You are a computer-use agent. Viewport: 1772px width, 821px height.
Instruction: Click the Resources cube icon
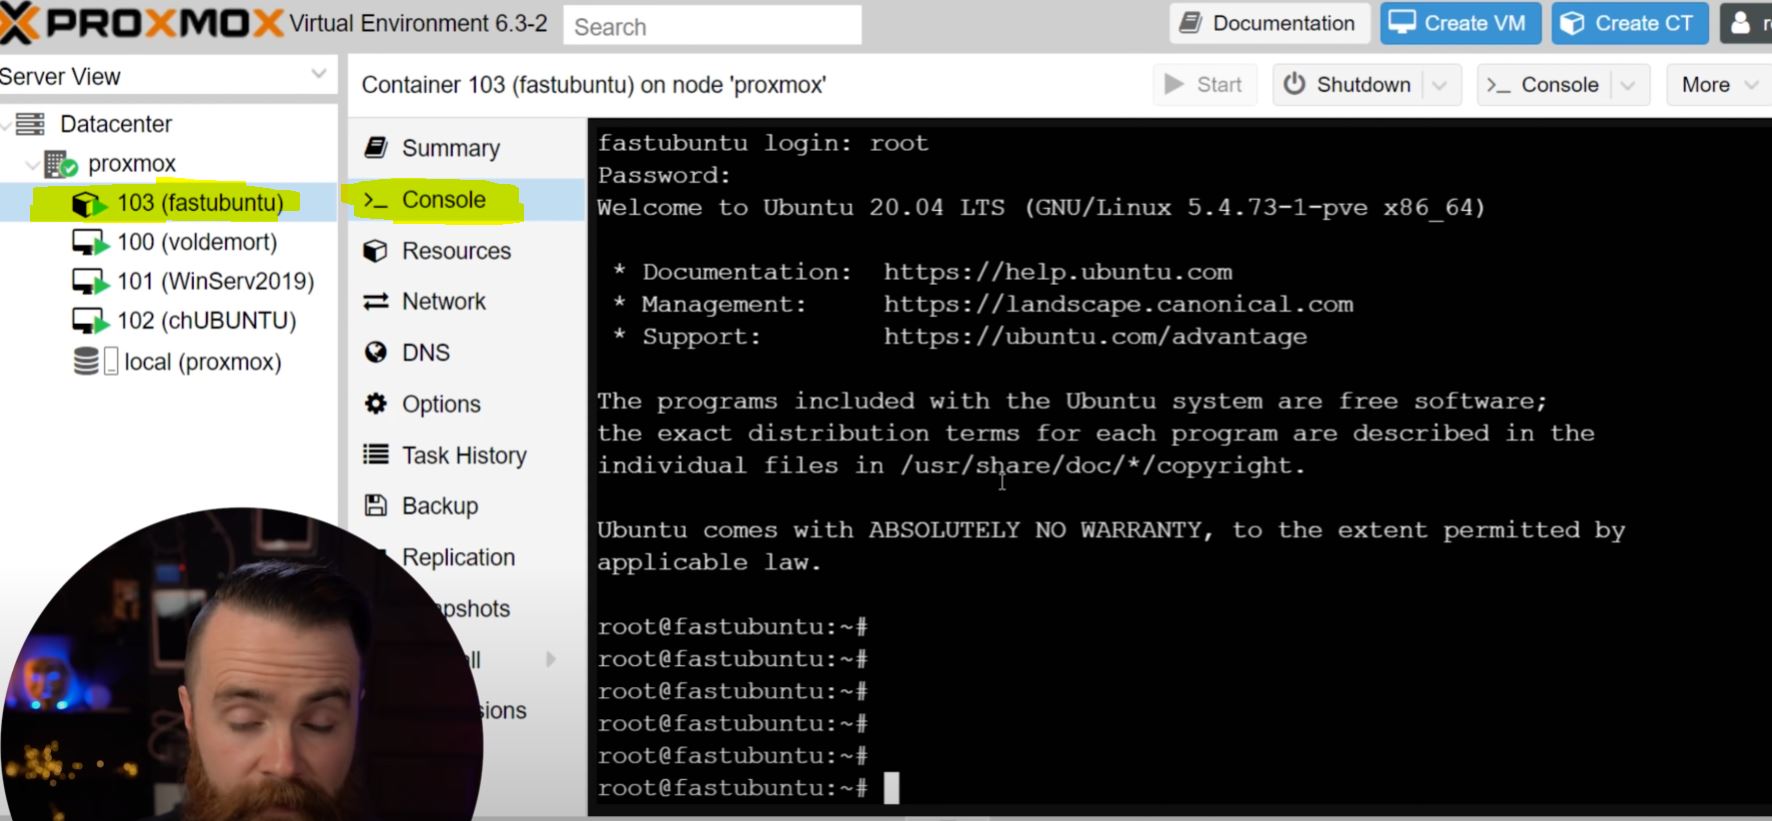[375, 251]
